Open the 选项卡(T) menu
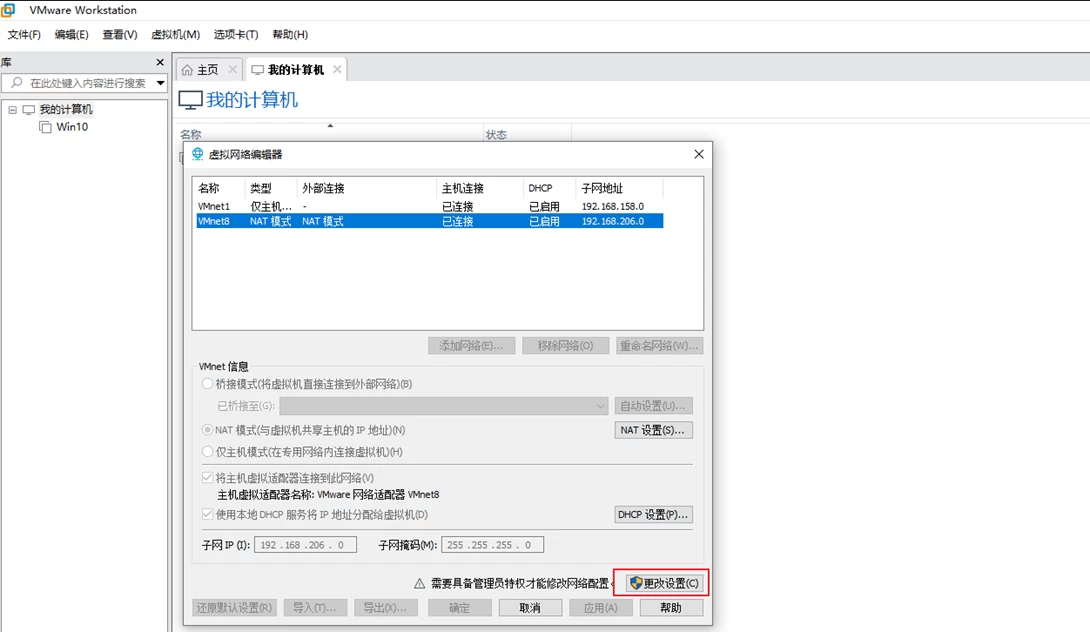 pyautogui.click(x=236, y=34)
